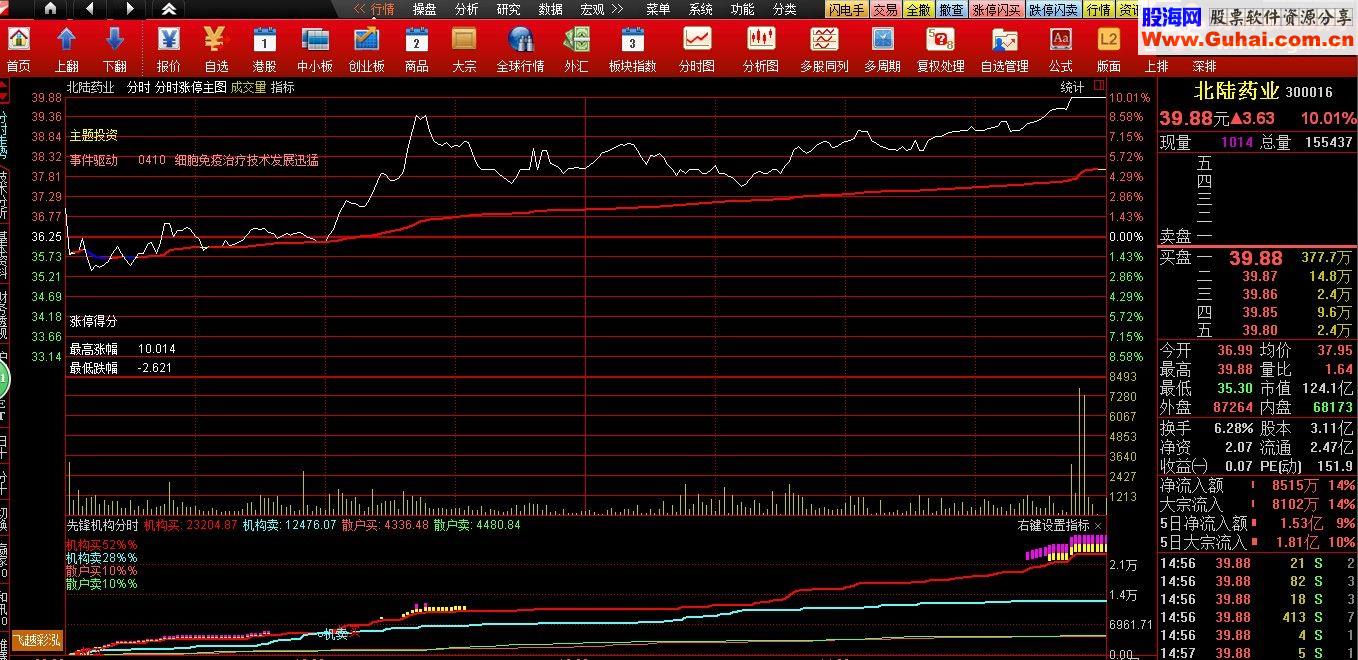Click the yellow 行情 shortcut button
This screenshot has width=1358, height=660.
click(x=1099, y=9)
